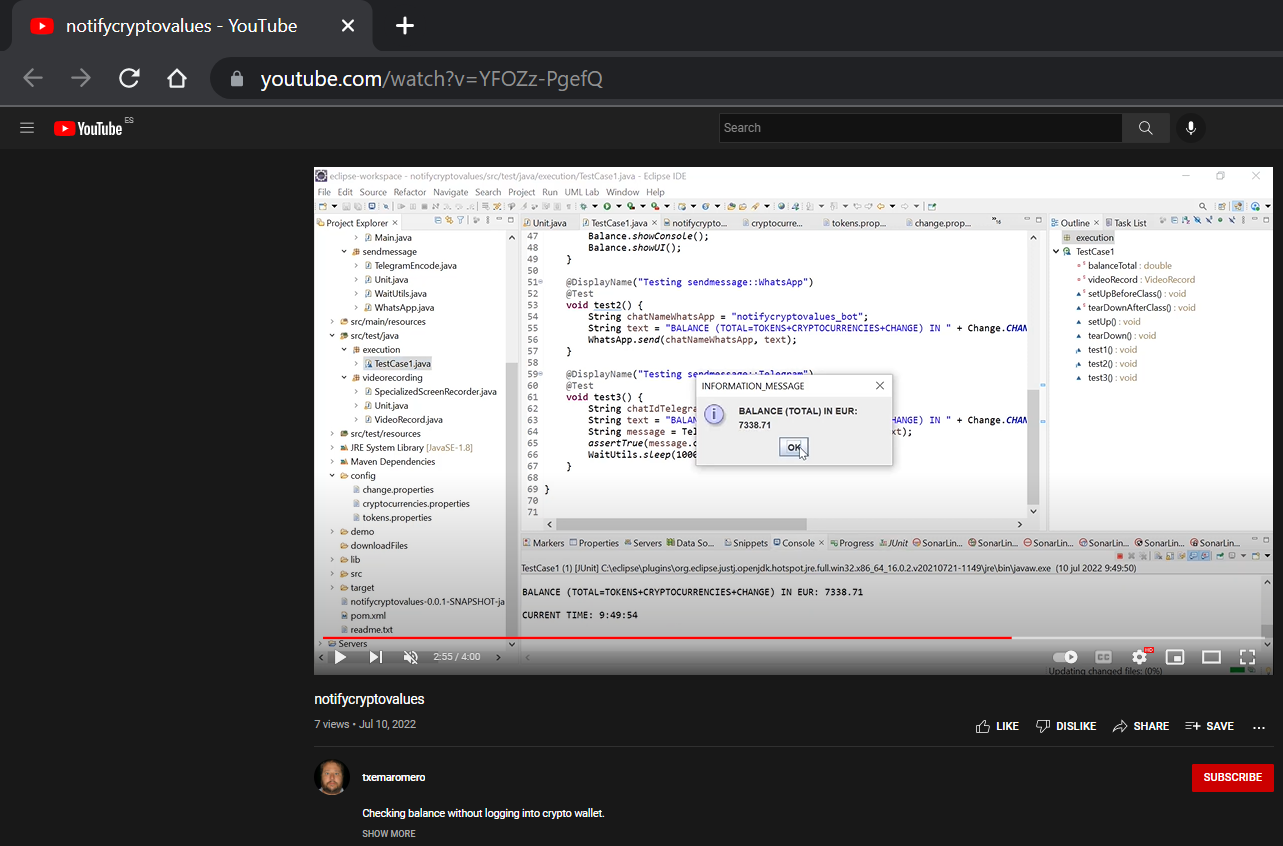This screenshot has height=846, width=1283.
Task: Share the video
Action: pos(1140,726)
